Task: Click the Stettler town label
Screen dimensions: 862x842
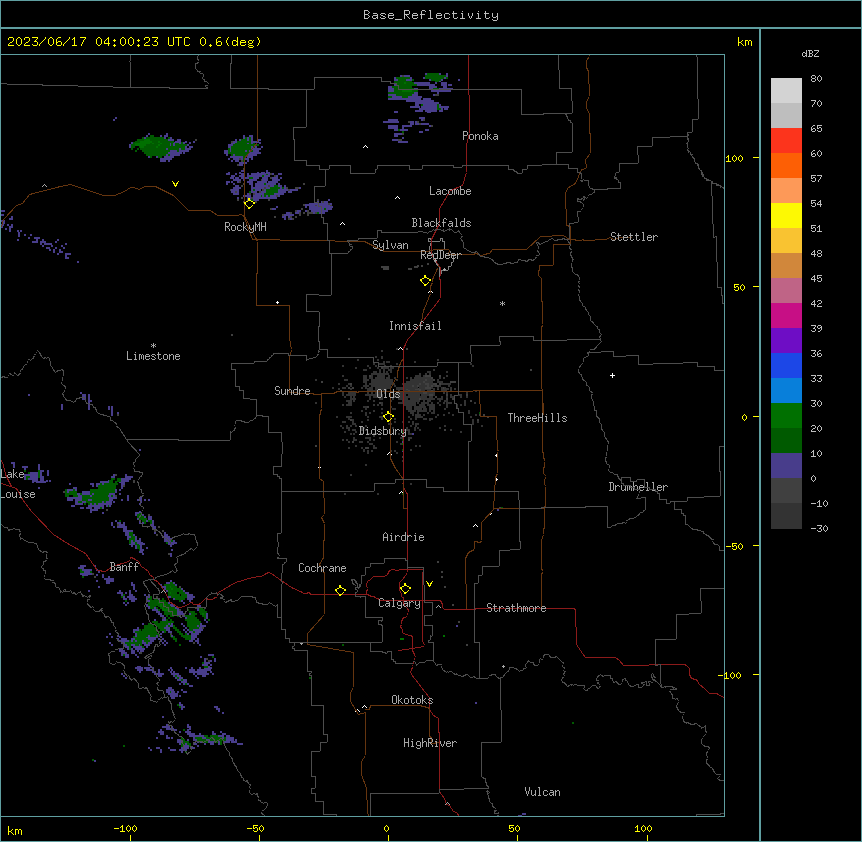Action: point(634,237)
